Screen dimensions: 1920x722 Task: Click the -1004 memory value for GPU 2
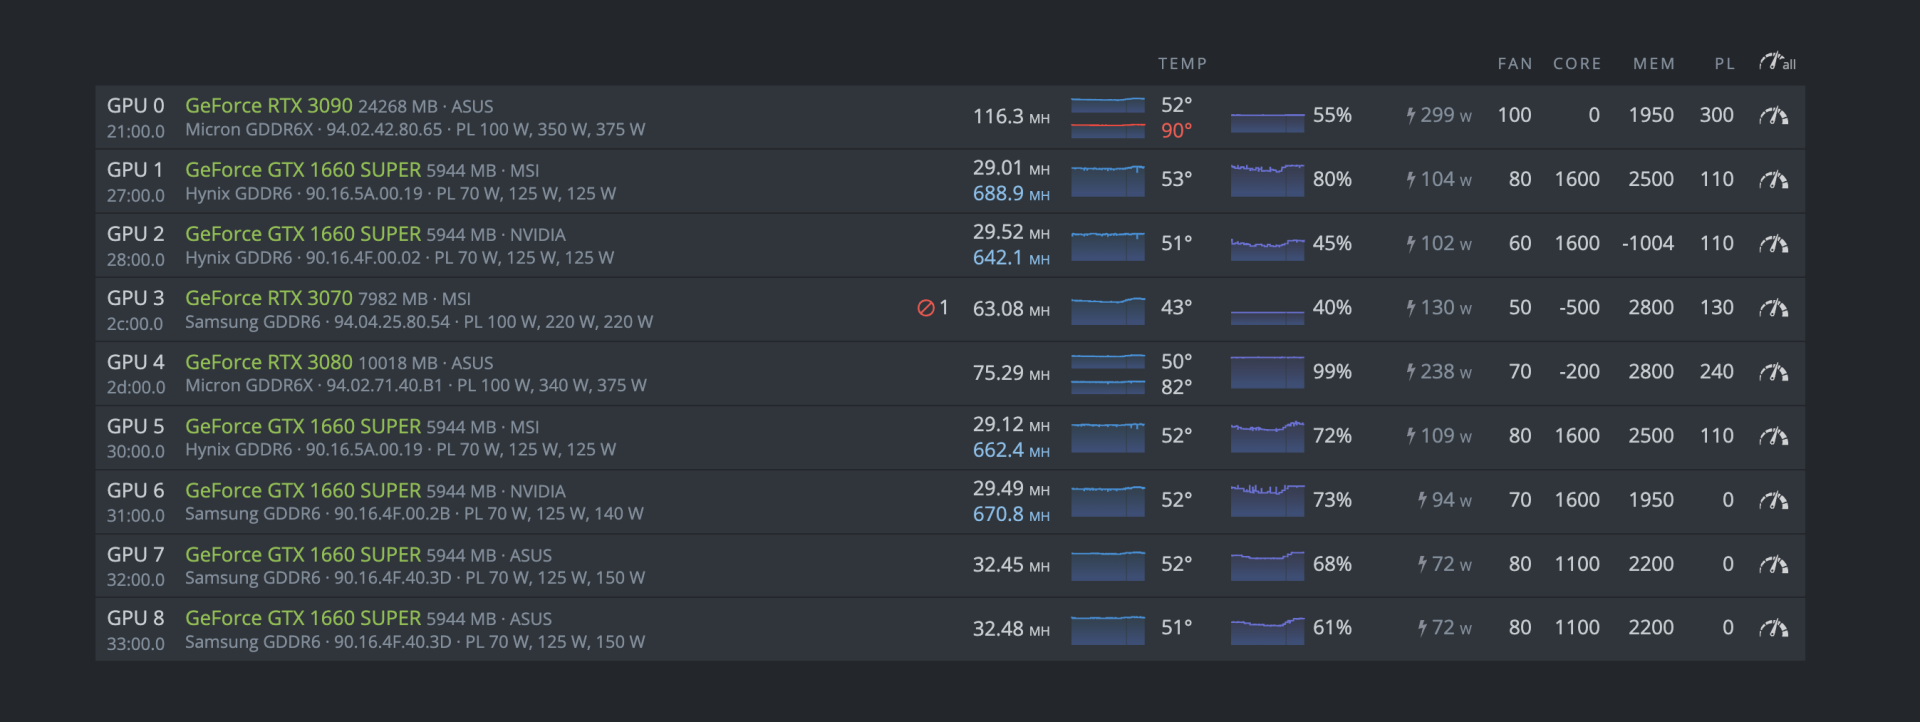pyautogui.click(x=1647, y=244)
